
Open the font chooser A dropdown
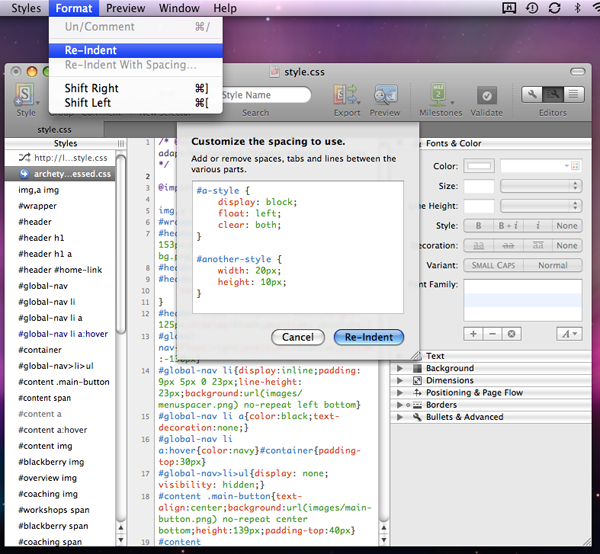[569, 334]
